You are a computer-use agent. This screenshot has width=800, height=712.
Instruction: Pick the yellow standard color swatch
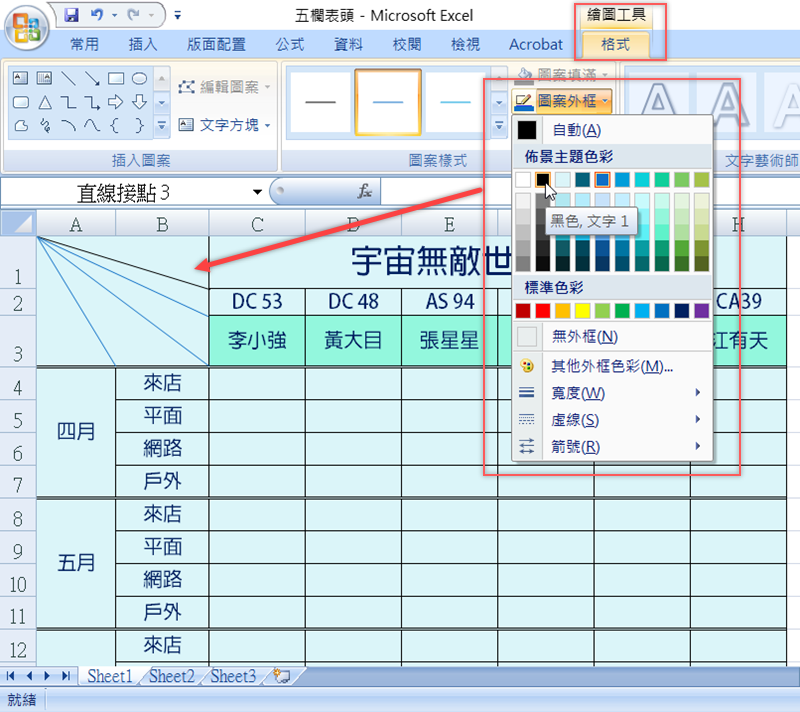pos(582,311)
